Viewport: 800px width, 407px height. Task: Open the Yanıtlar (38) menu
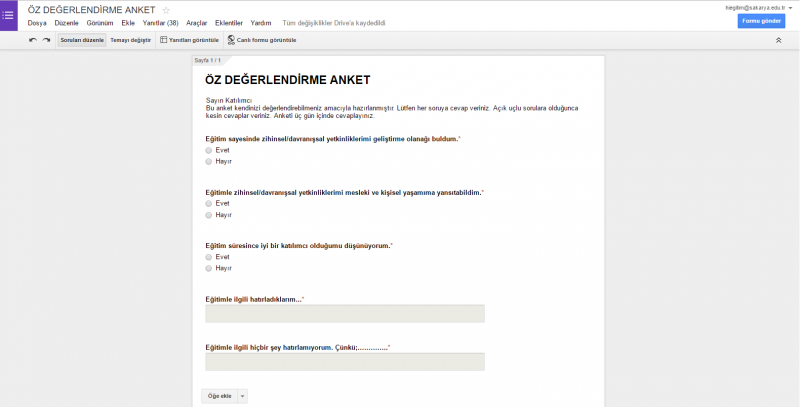tap(160, 23)
